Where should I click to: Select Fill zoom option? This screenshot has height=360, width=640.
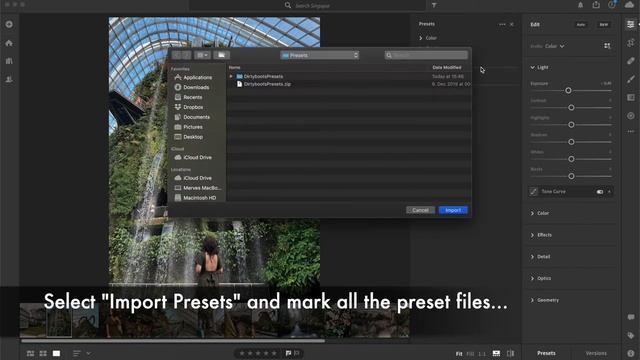point(470,354)
